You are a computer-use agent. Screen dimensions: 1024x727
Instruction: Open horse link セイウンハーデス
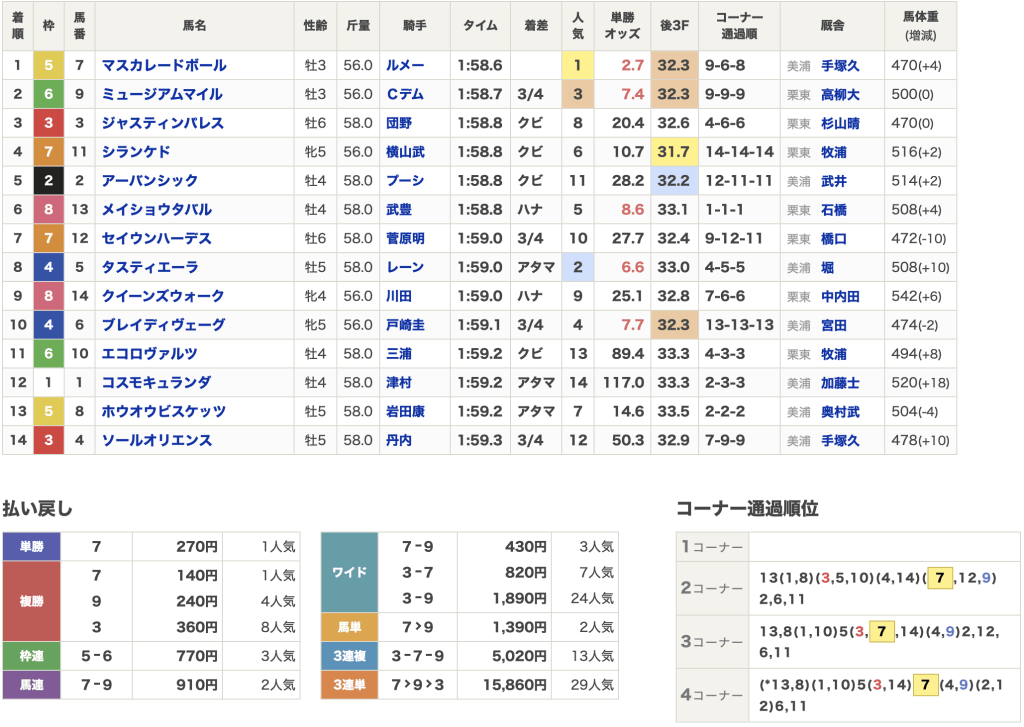(x=157, y=238)
